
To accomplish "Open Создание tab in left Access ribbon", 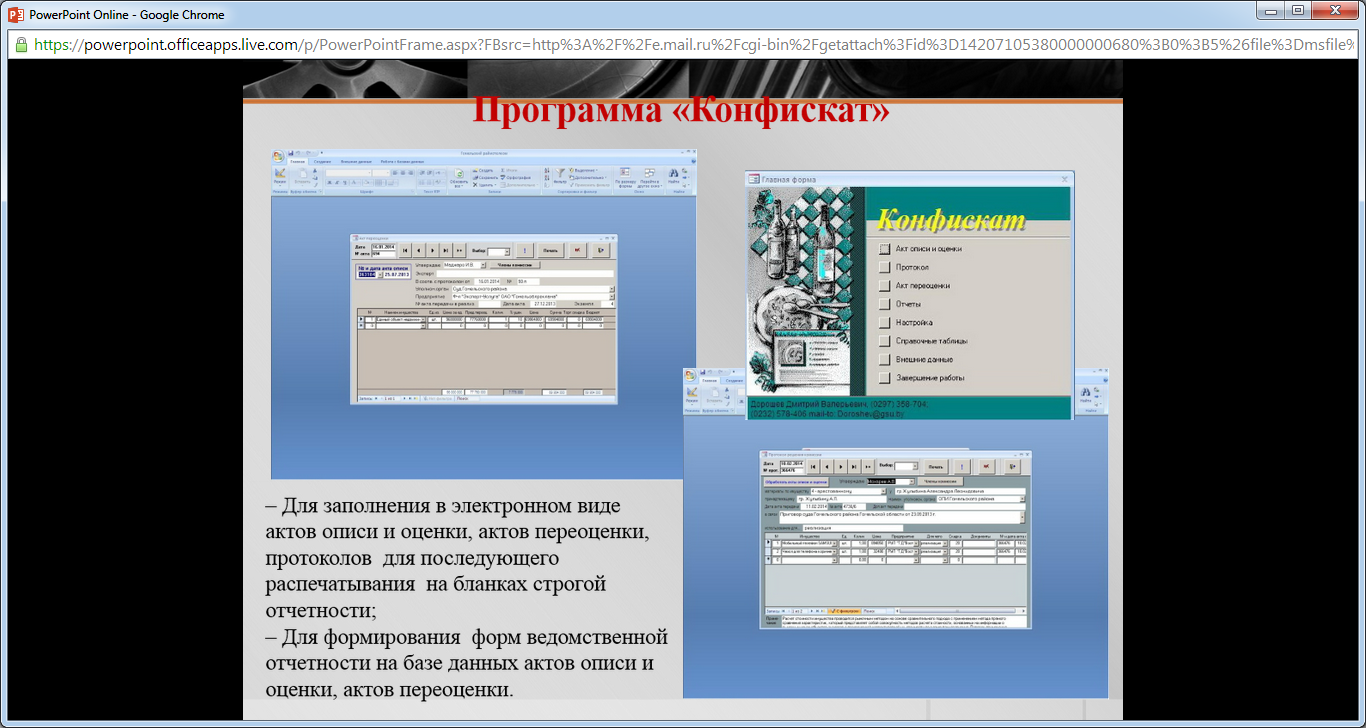I will tap(322, 161).
